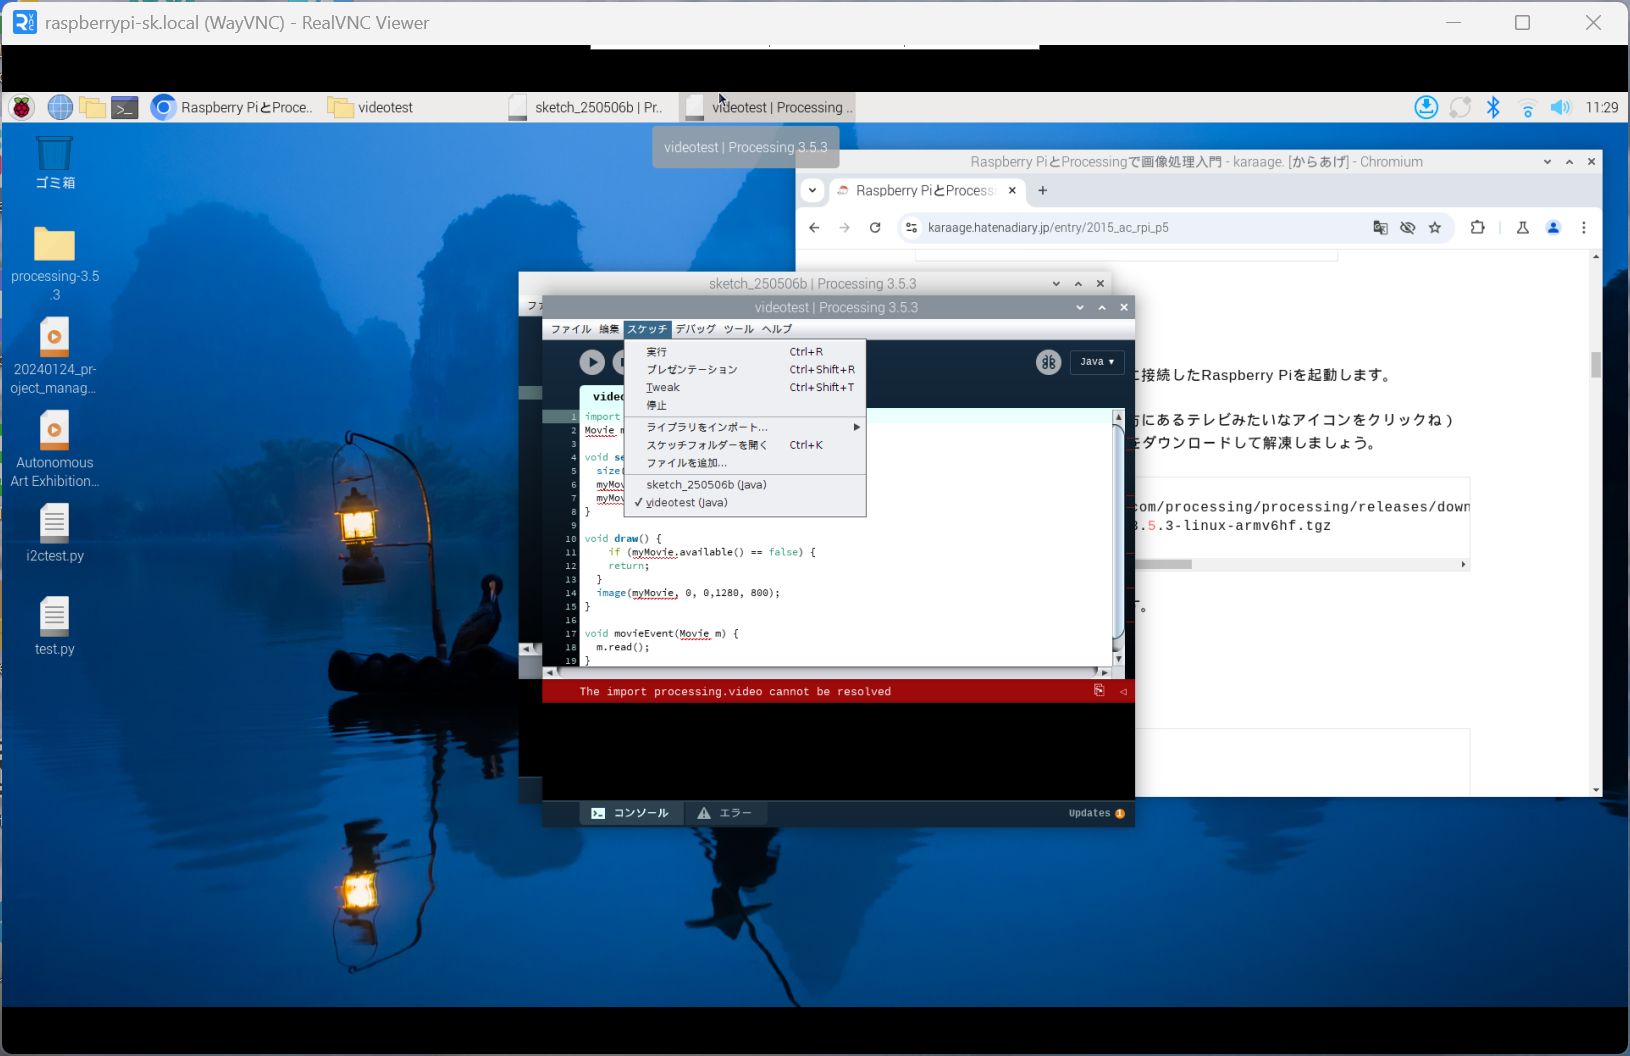The height and width of the screenshot is (1056, 1630).
Task: Expand the Java mode dropdown
Action: [x=1097, y=362]
